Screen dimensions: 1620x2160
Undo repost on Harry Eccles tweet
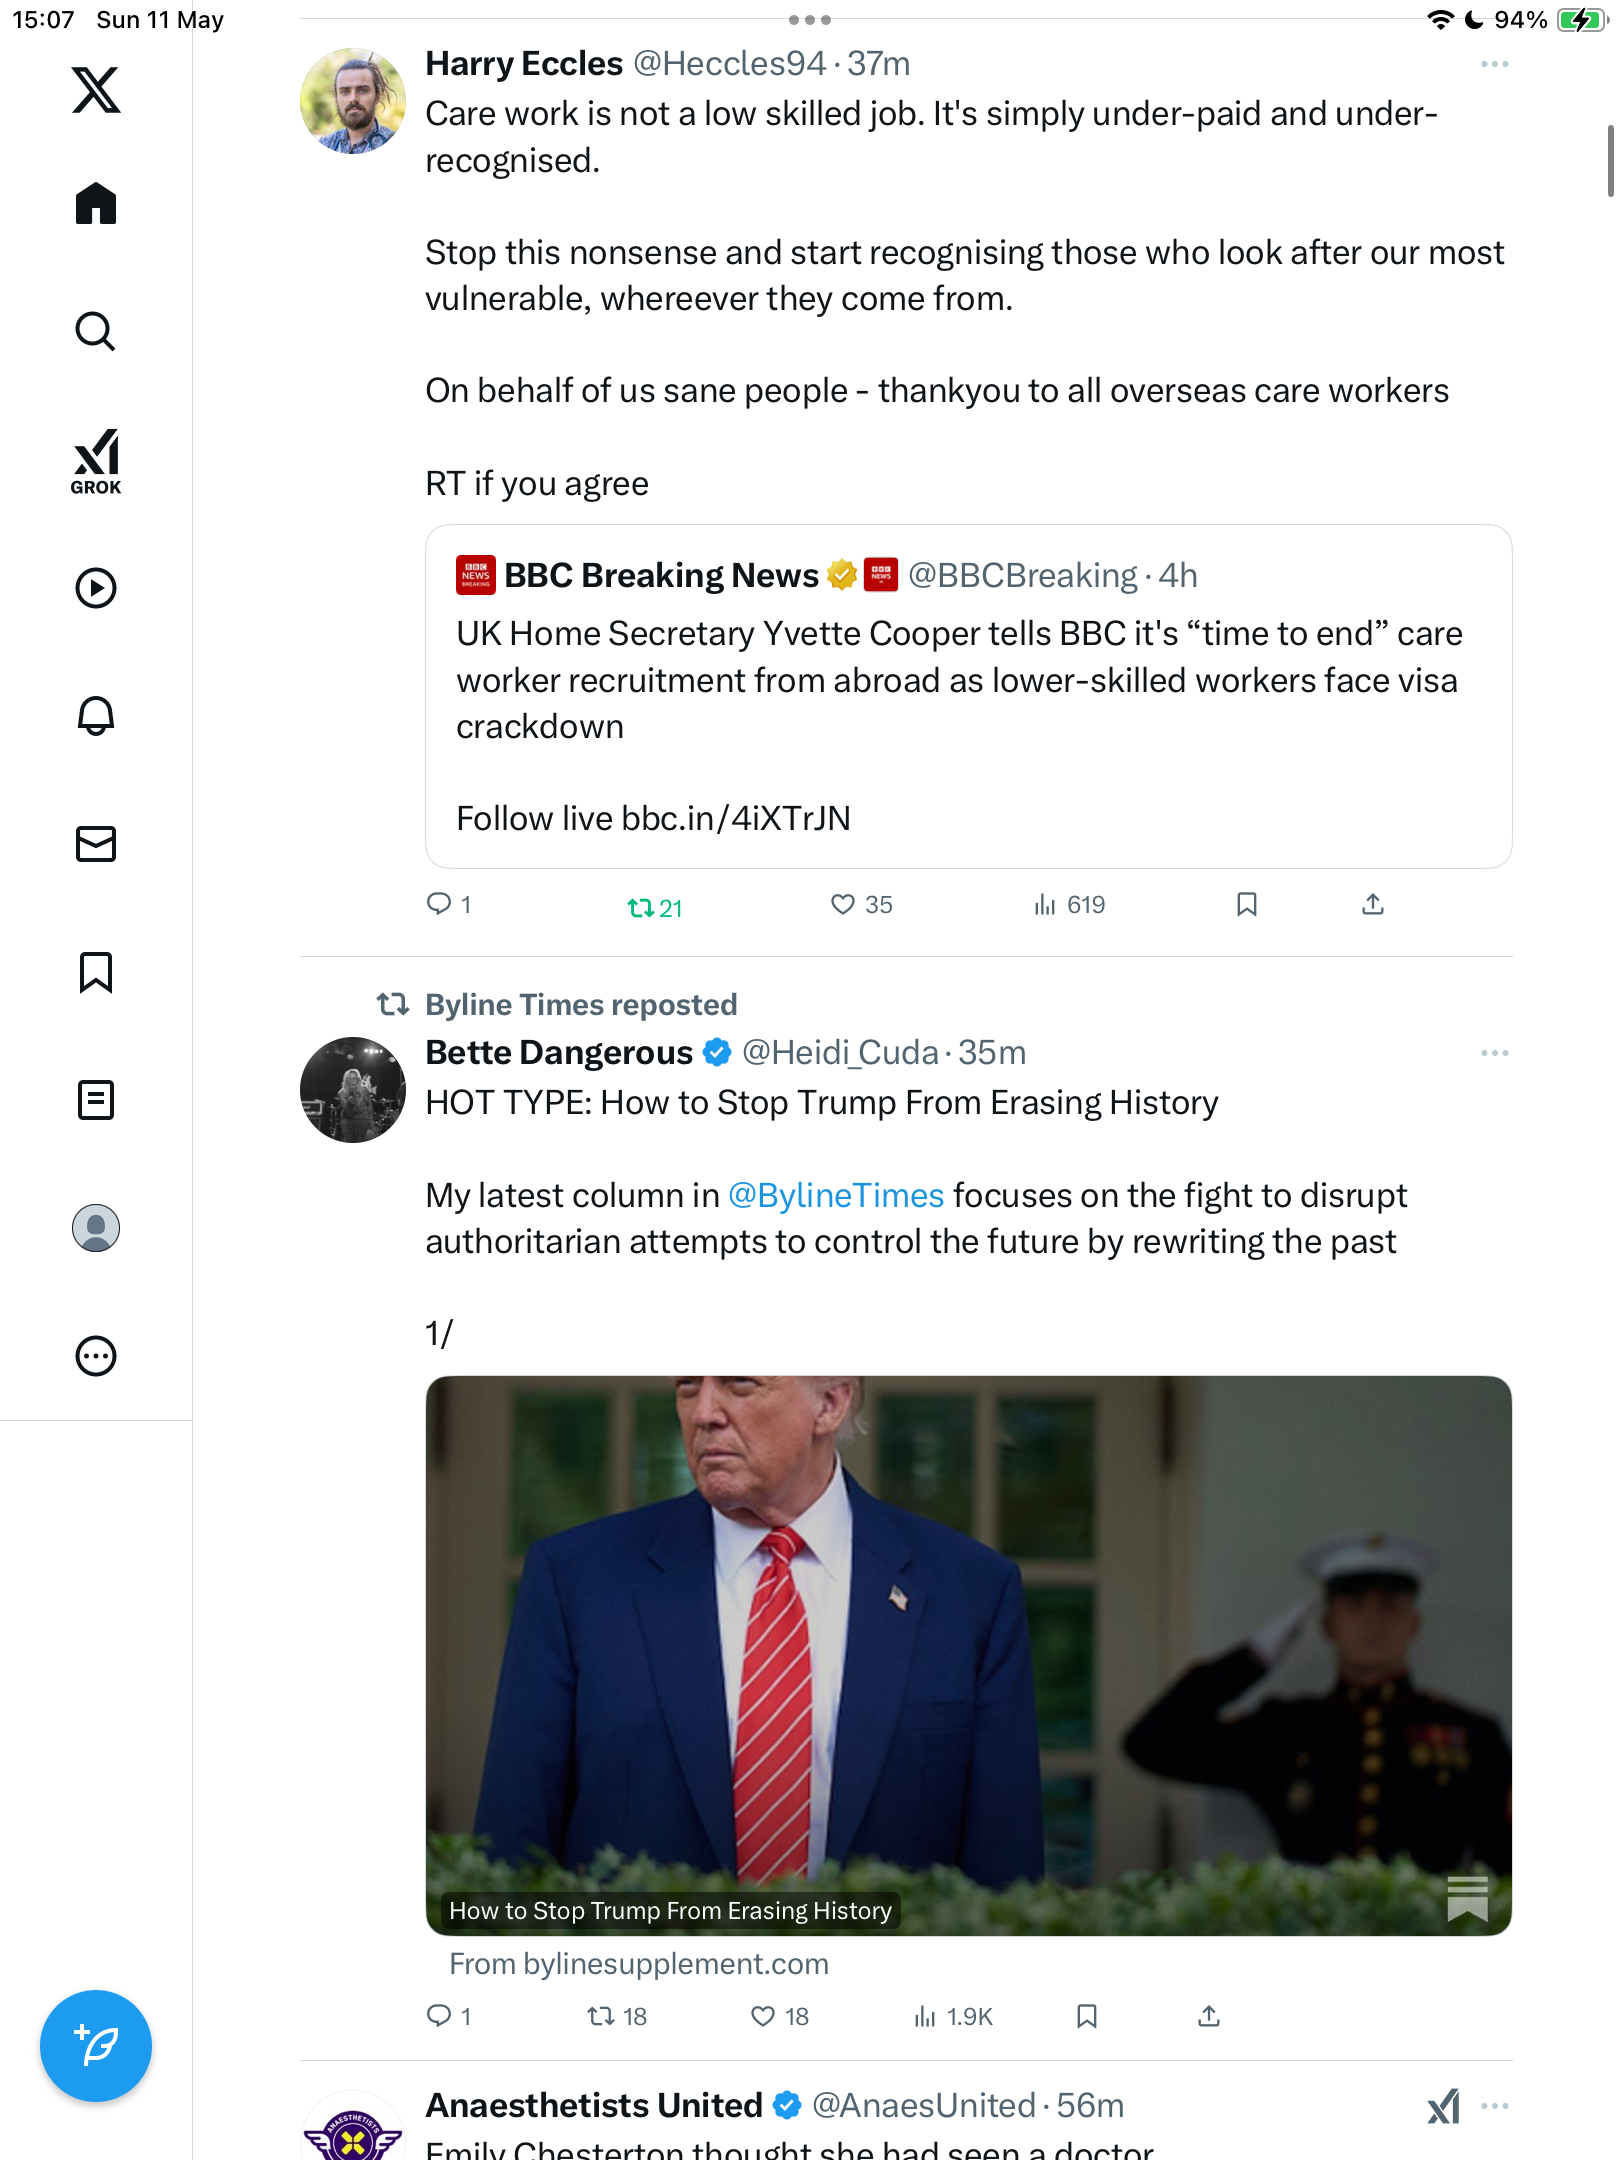pos(655,907)
